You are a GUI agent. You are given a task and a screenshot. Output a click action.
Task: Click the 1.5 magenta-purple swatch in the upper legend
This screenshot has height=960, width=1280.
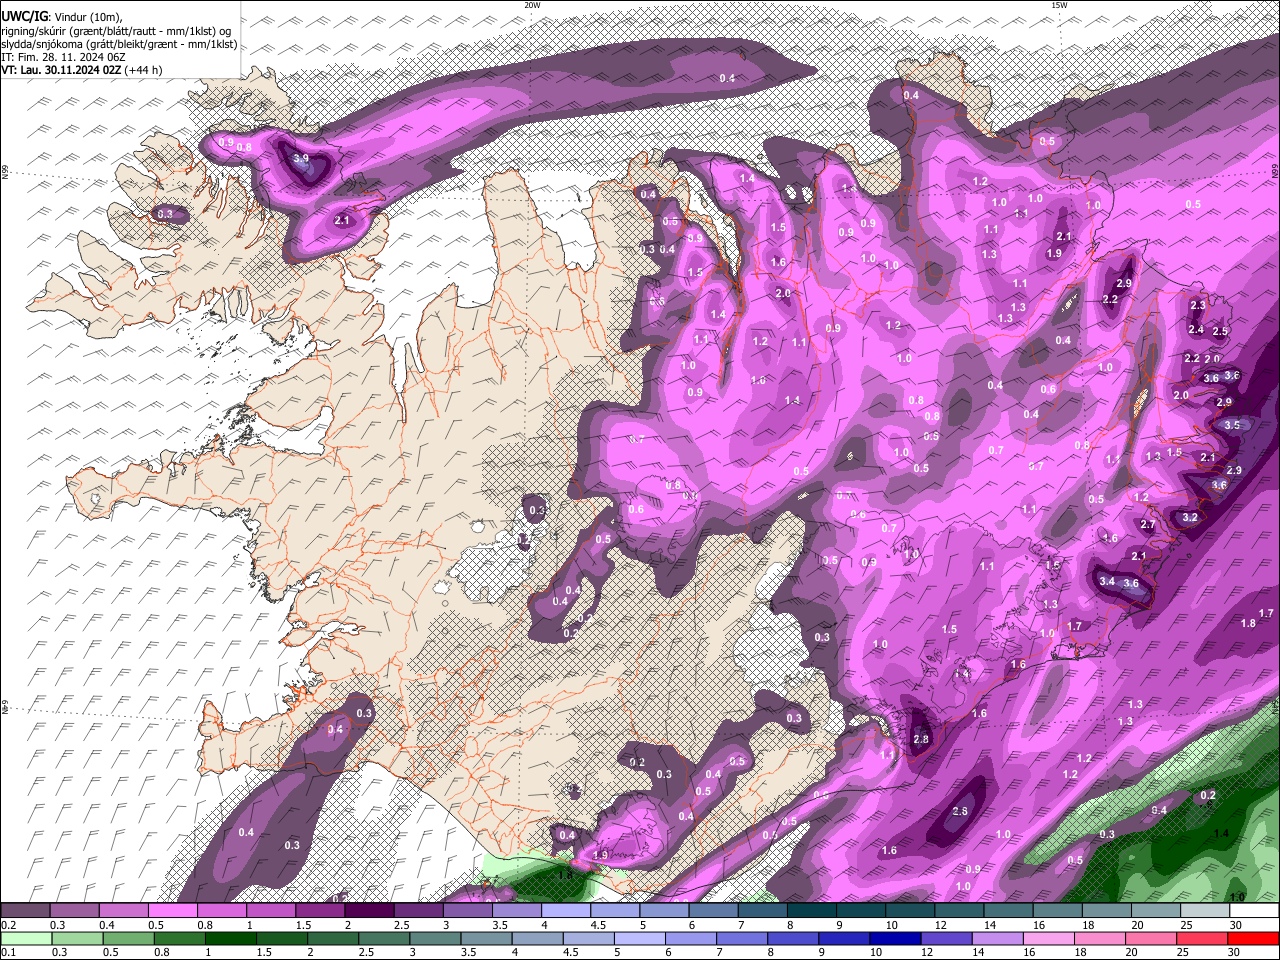point(320,911)
